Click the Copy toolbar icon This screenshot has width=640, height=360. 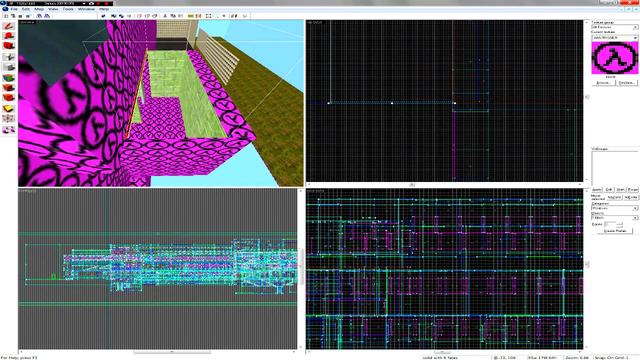[173, 16]
